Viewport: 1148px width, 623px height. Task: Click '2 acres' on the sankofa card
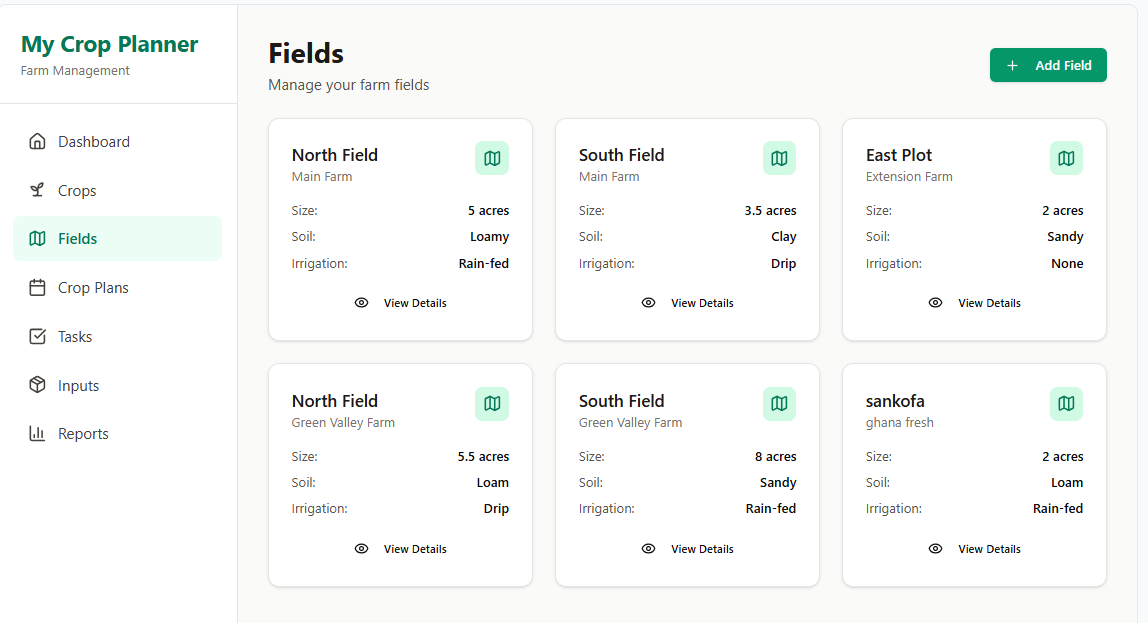(1062, 457)
